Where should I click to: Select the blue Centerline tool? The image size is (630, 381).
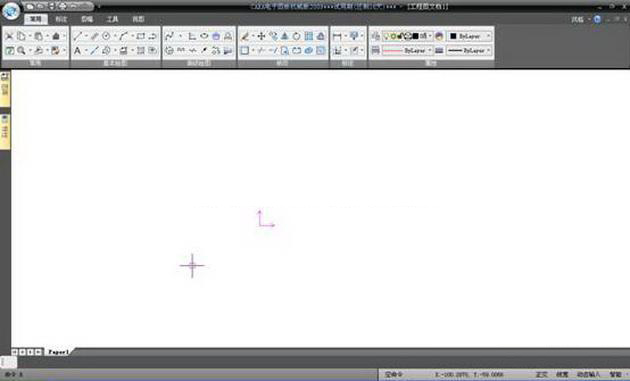tap(94, 51)
